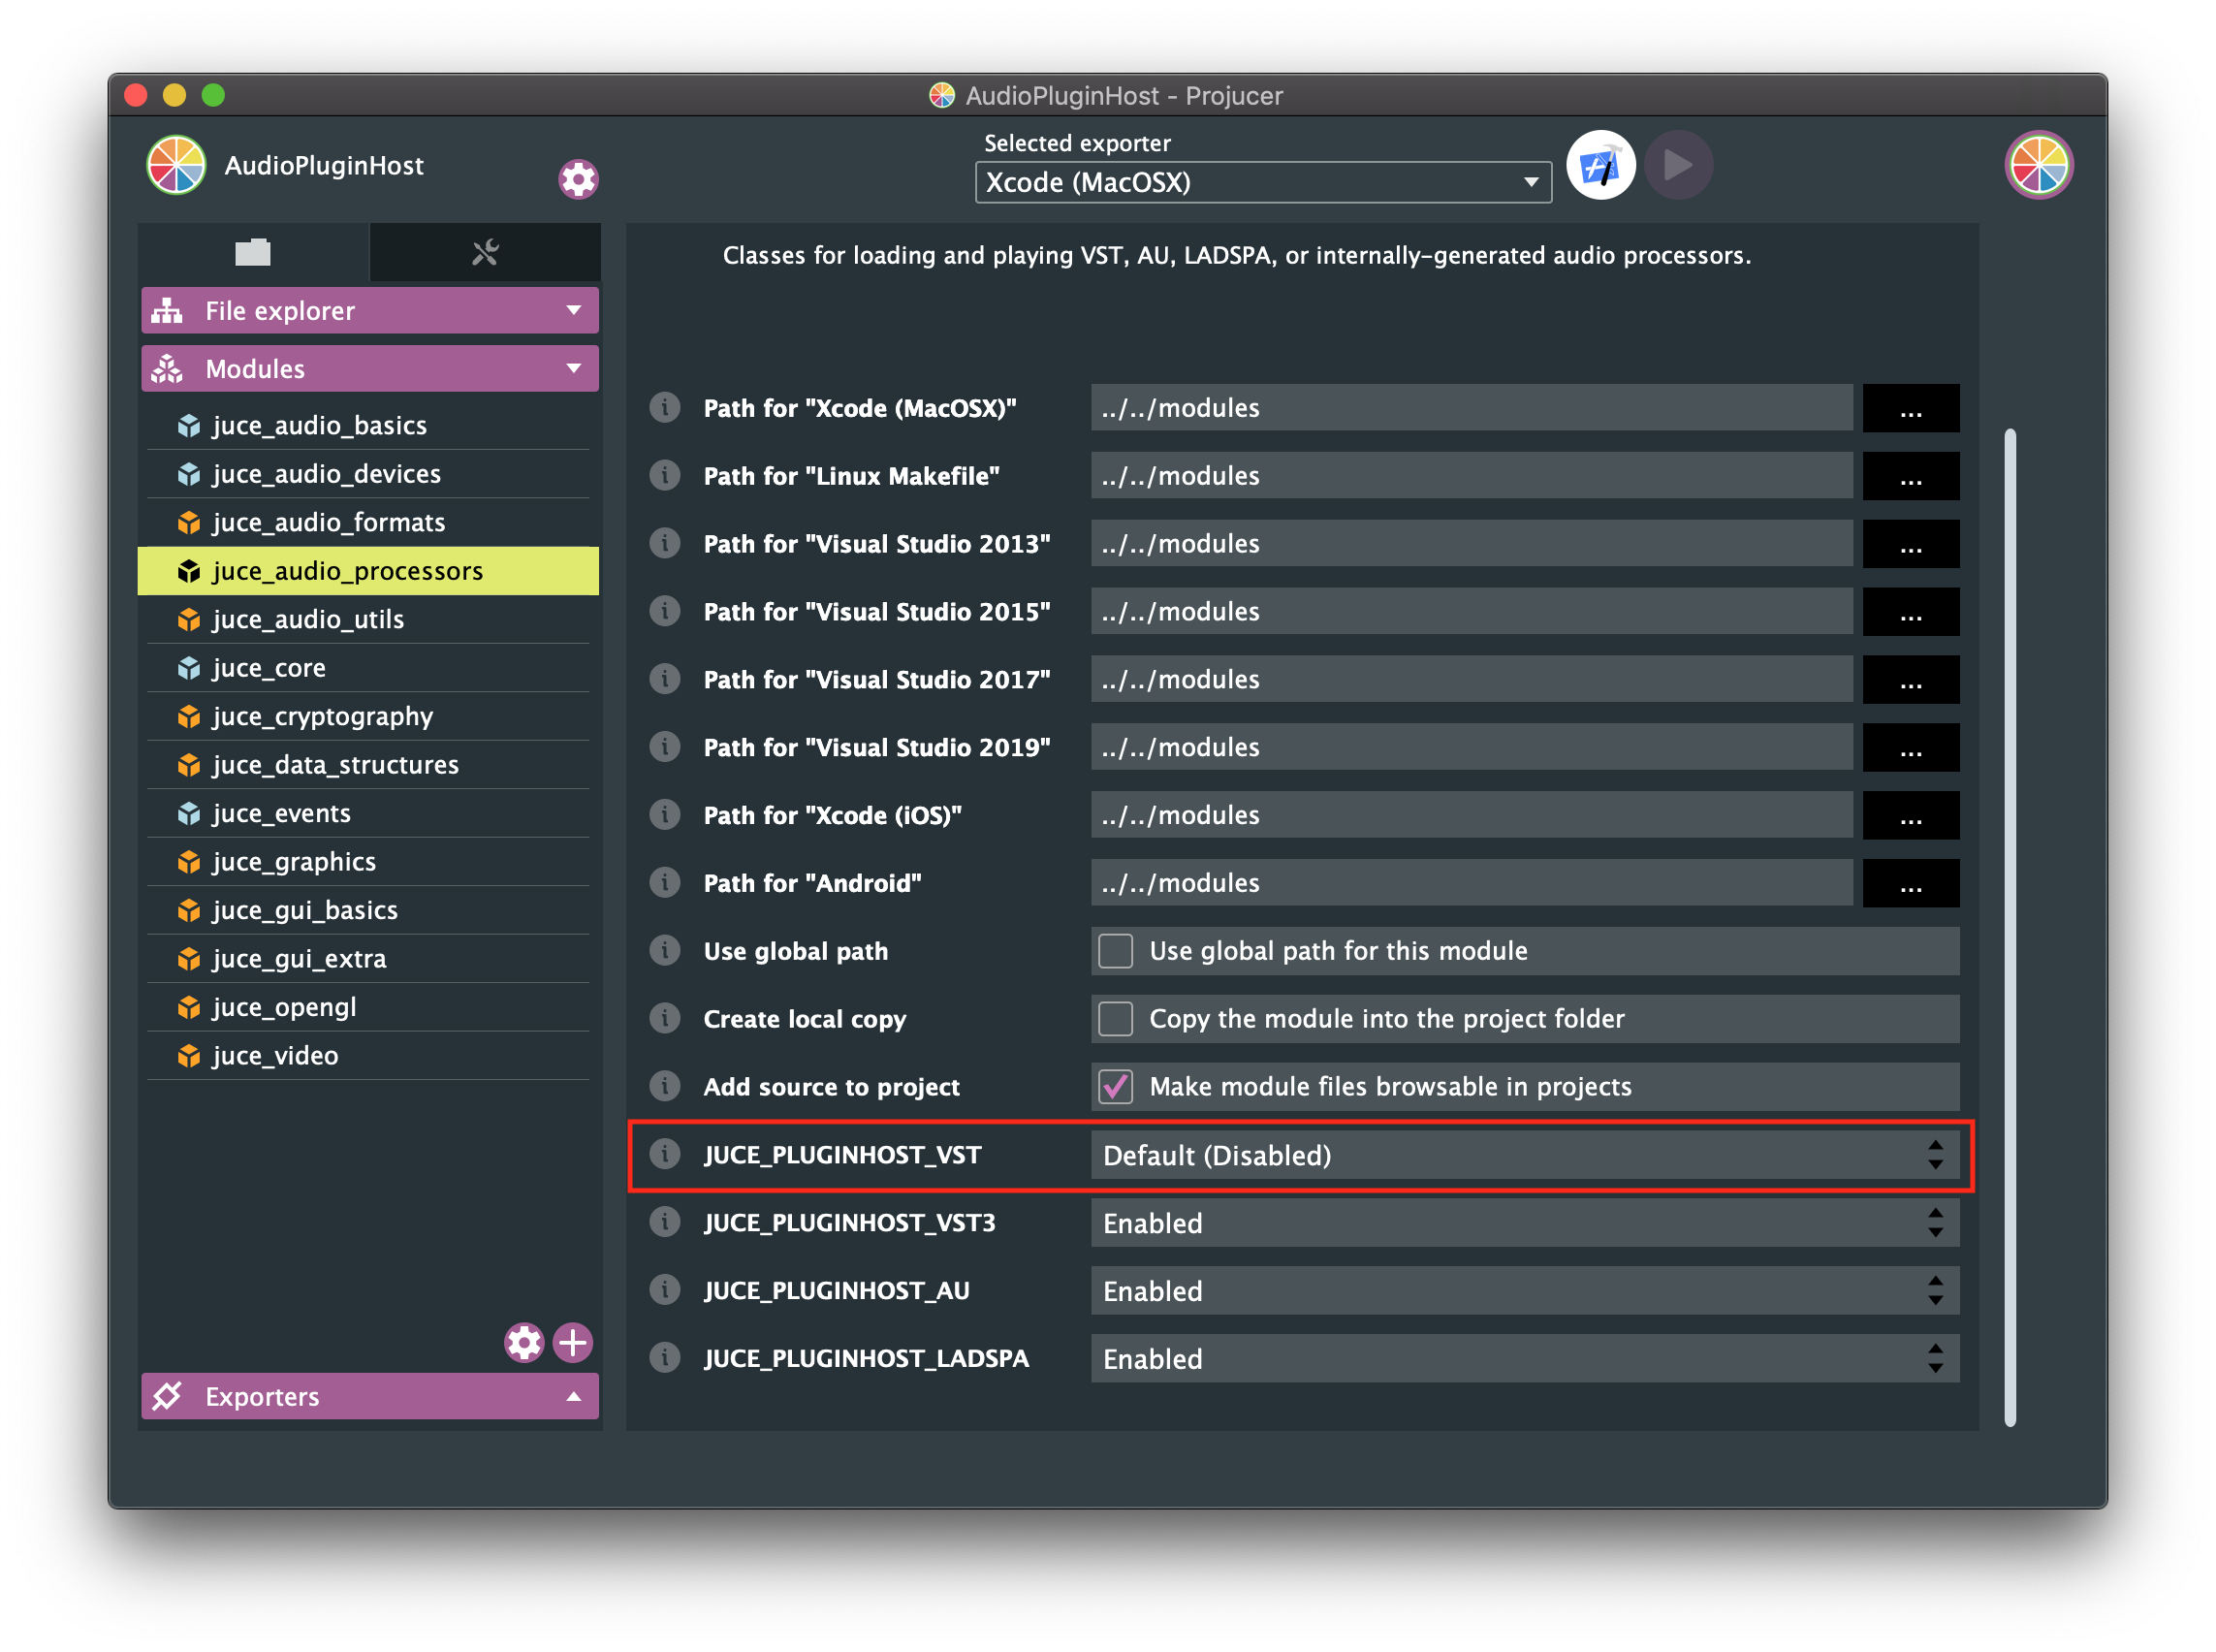Click the plus icon to add a module

click(x=573, y=1342)
